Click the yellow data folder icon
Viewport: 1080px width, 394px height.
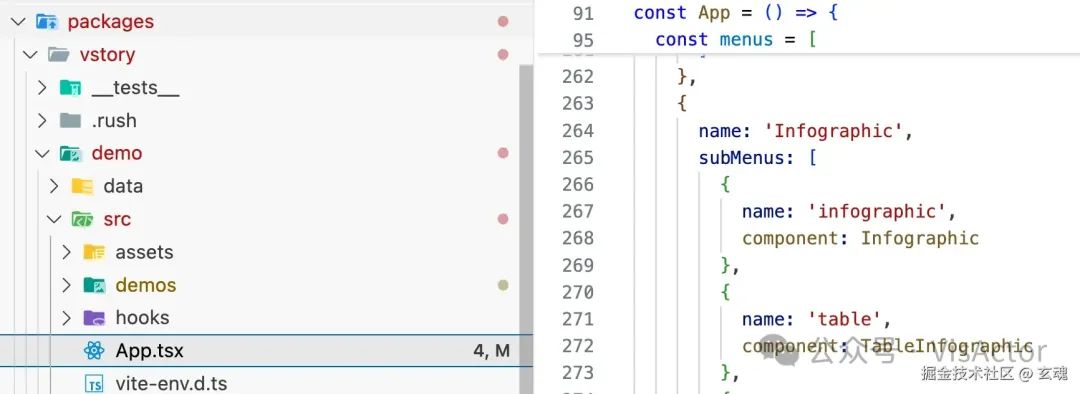tap(82, 186)
